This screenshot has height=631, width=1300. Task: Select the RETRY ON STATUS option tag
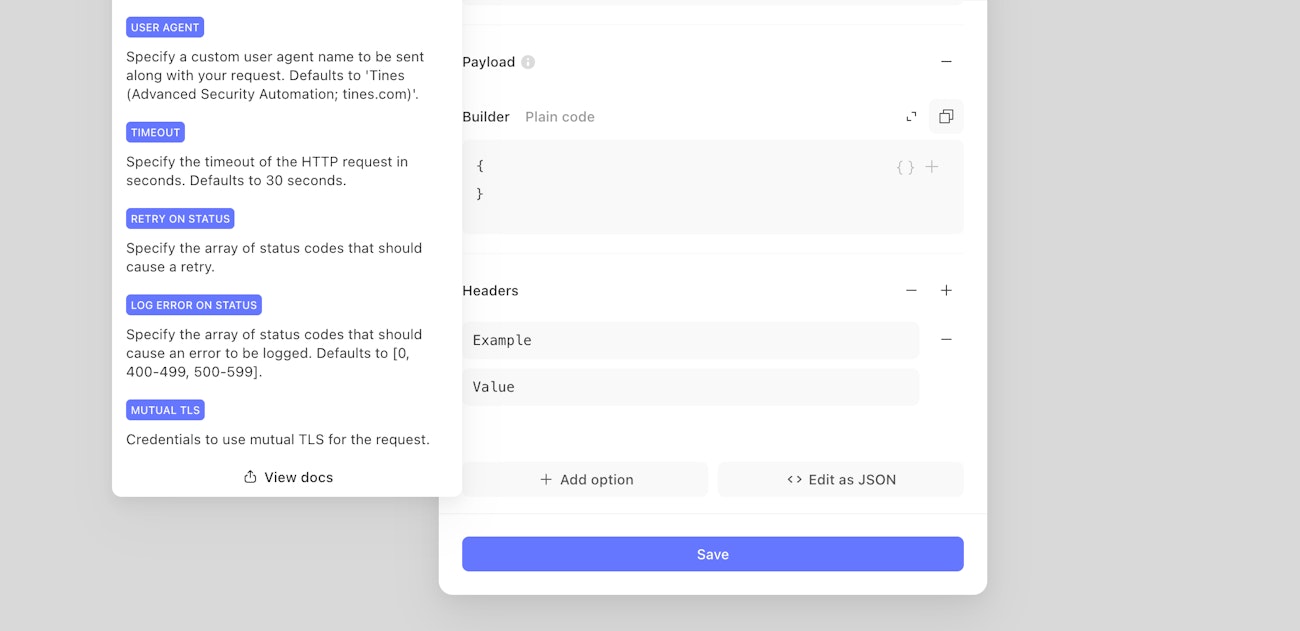[x=180, y=219]
